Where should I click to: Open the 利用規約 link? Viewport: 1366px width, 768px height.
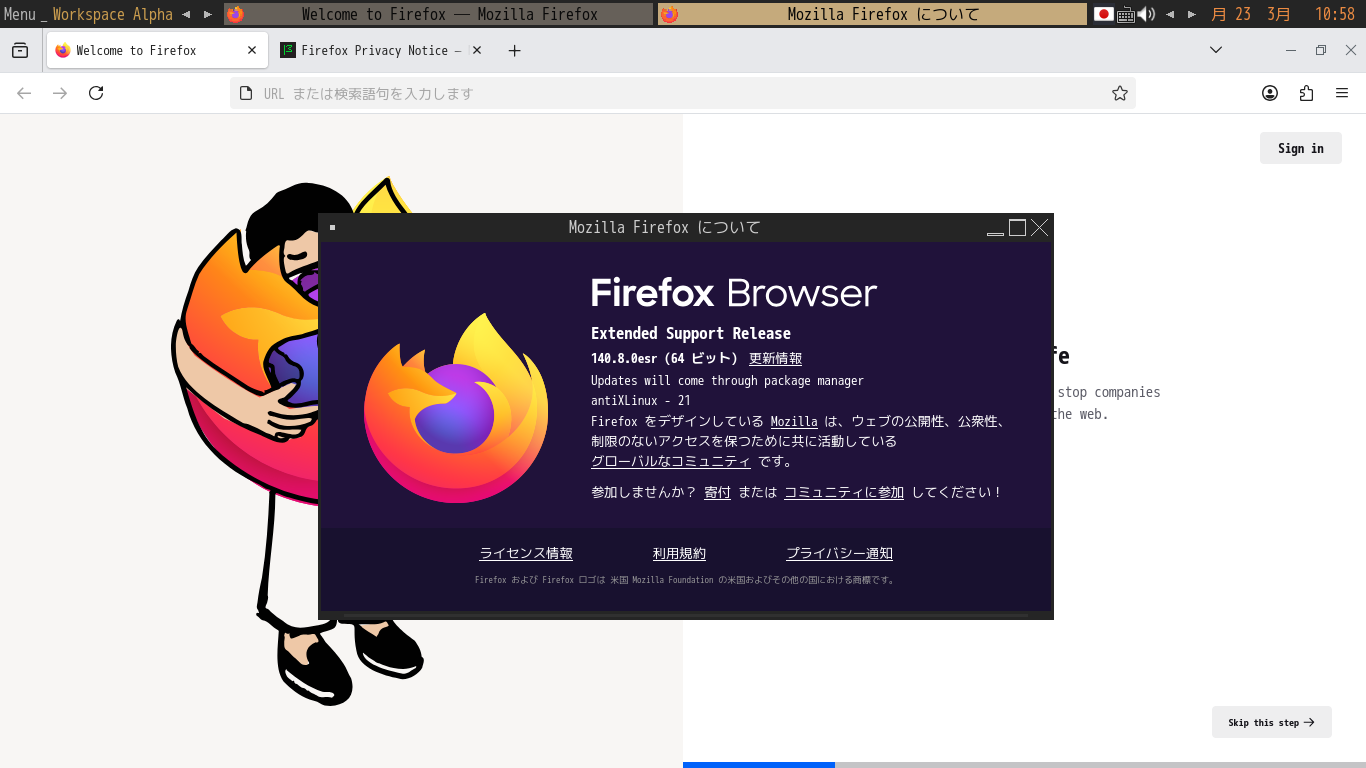point(679,553)
